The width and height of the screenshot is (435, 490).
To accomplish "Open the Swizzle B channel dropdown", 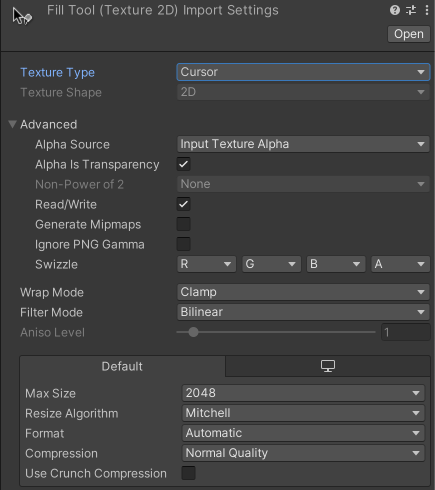I will [336, 264].
